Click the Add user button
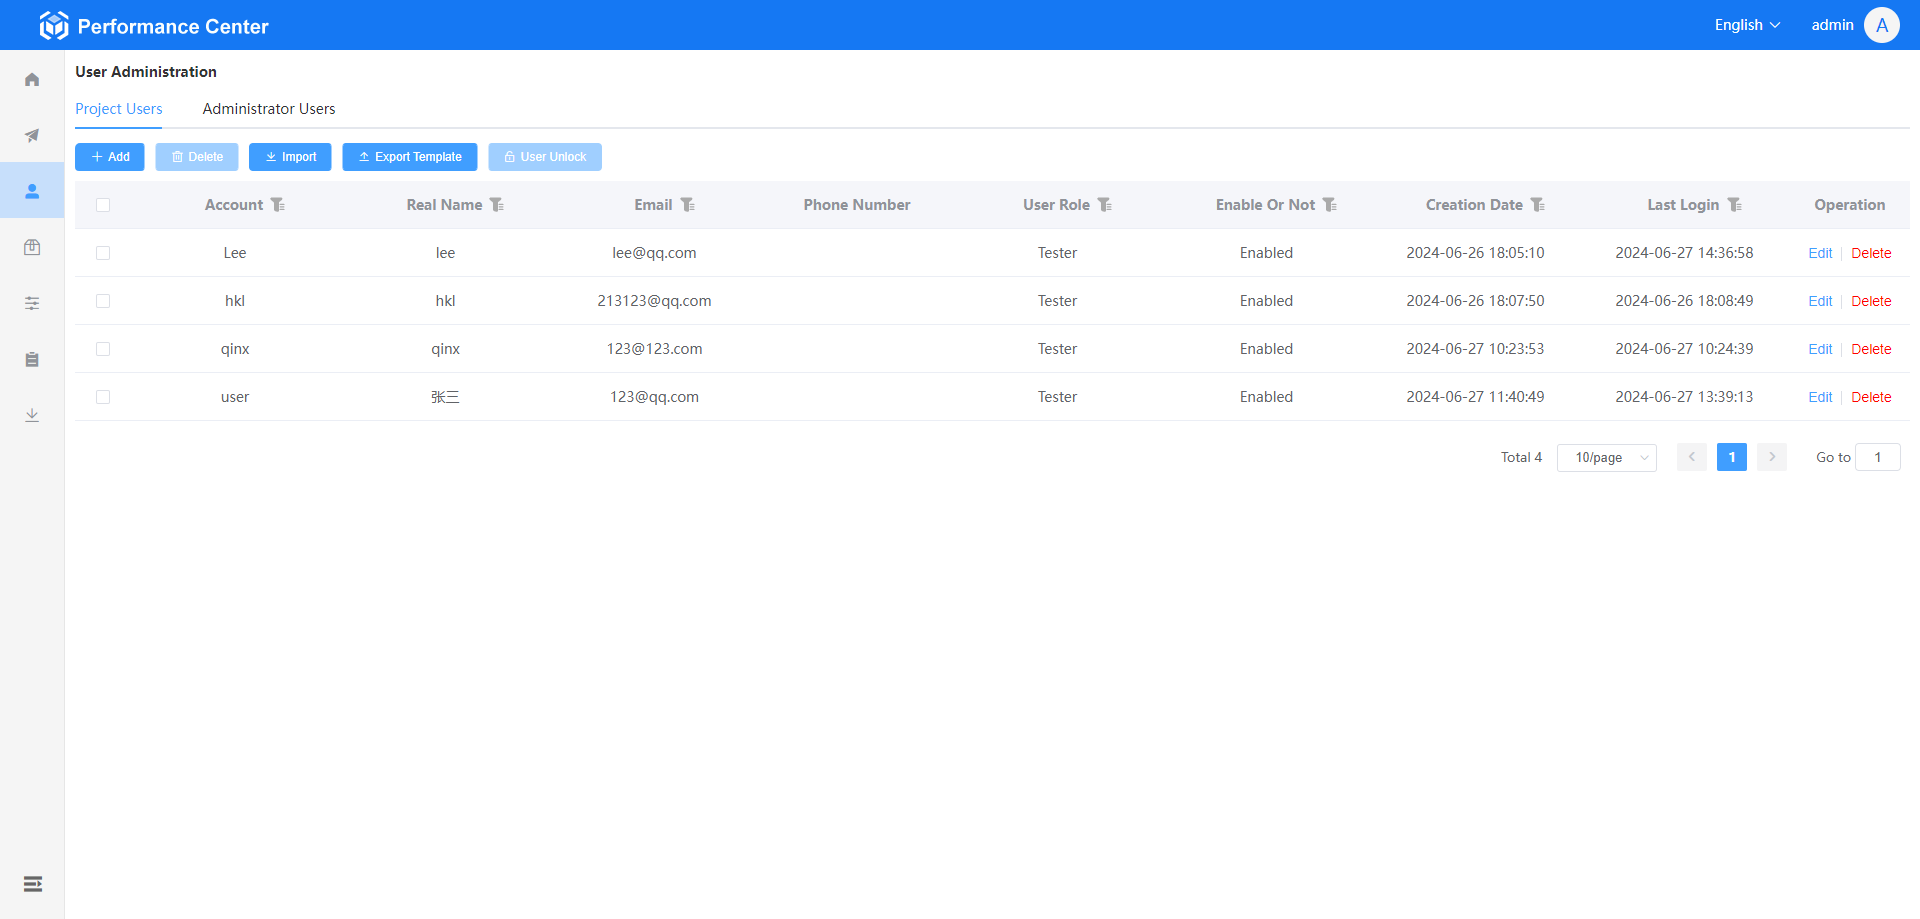 110,157
